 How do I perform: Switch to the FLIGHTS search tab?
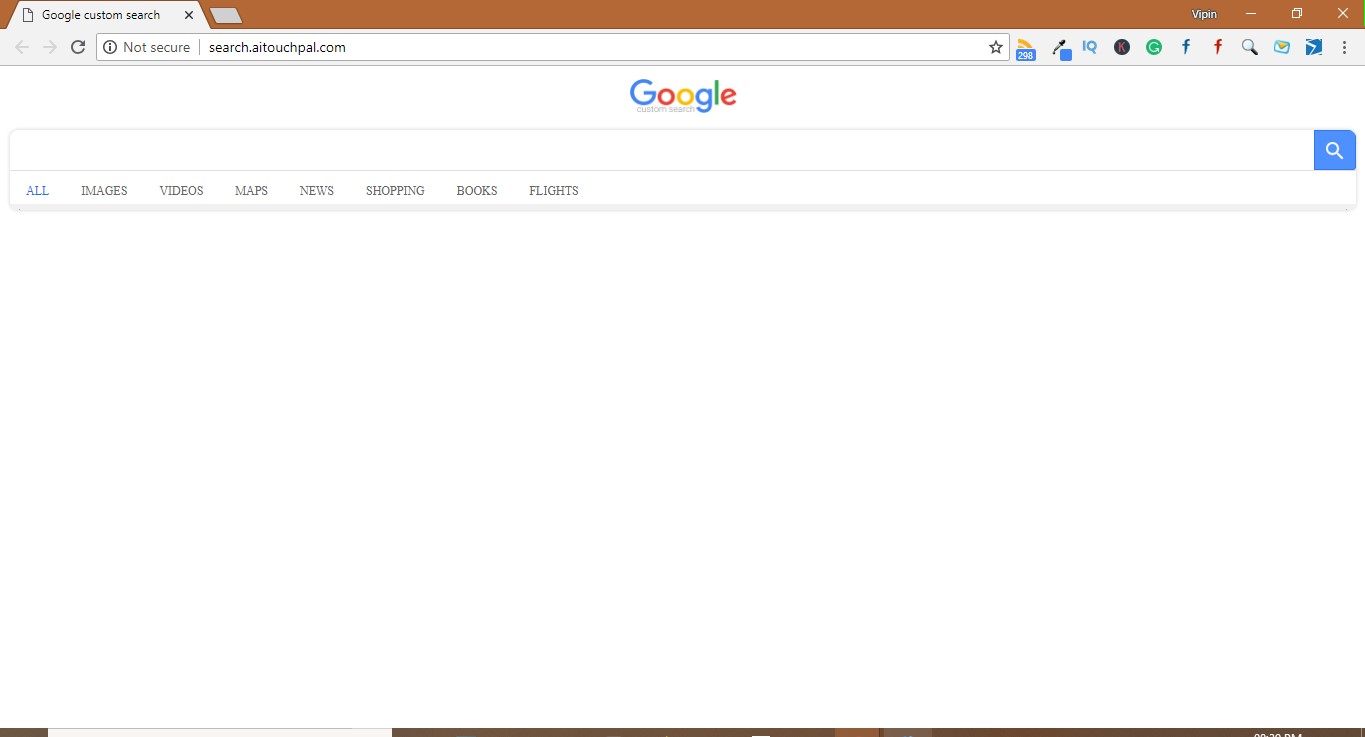click(553, 190)
